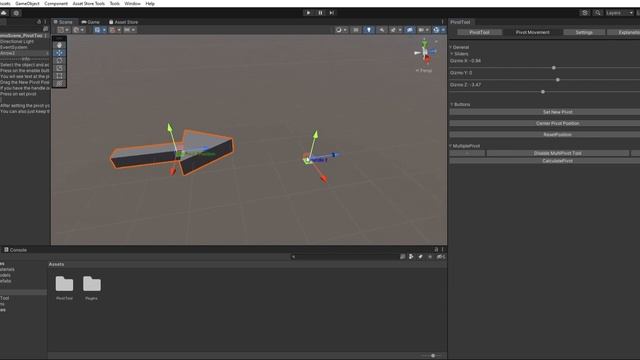Screen dimensions: 640x360
Task: Open the cloud services icon
Action: click(x=4, y=13)
